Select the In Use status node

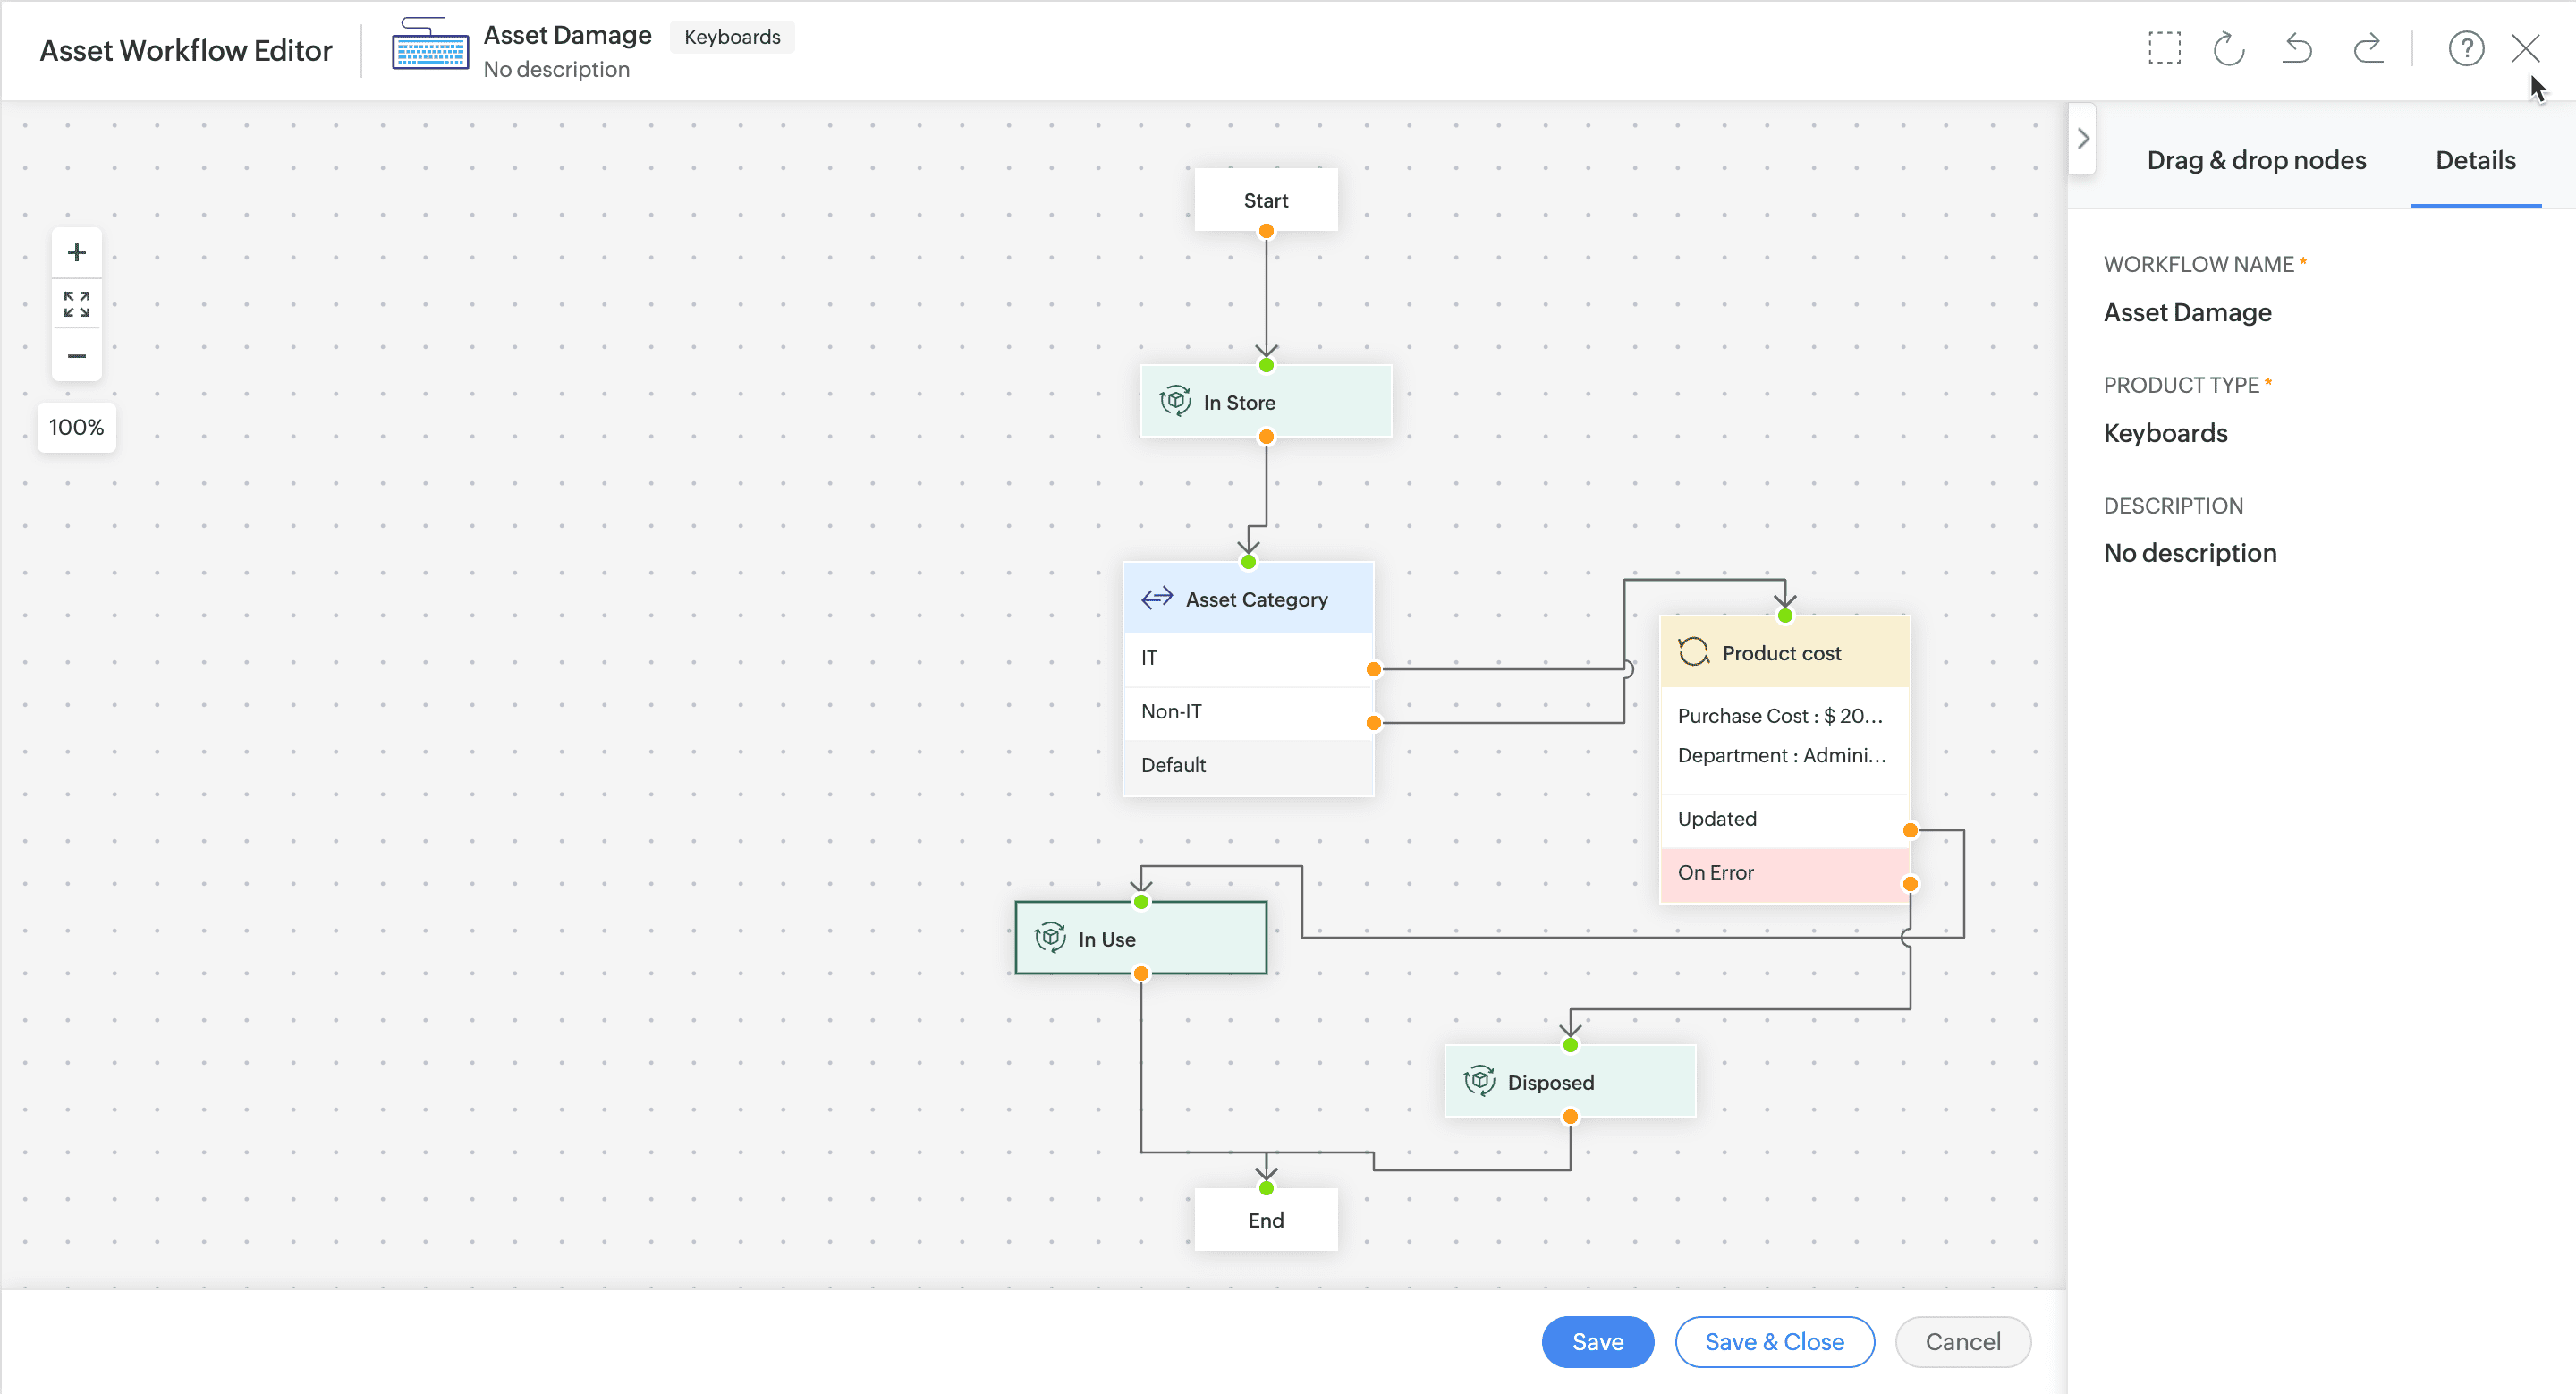[1140, 938]
